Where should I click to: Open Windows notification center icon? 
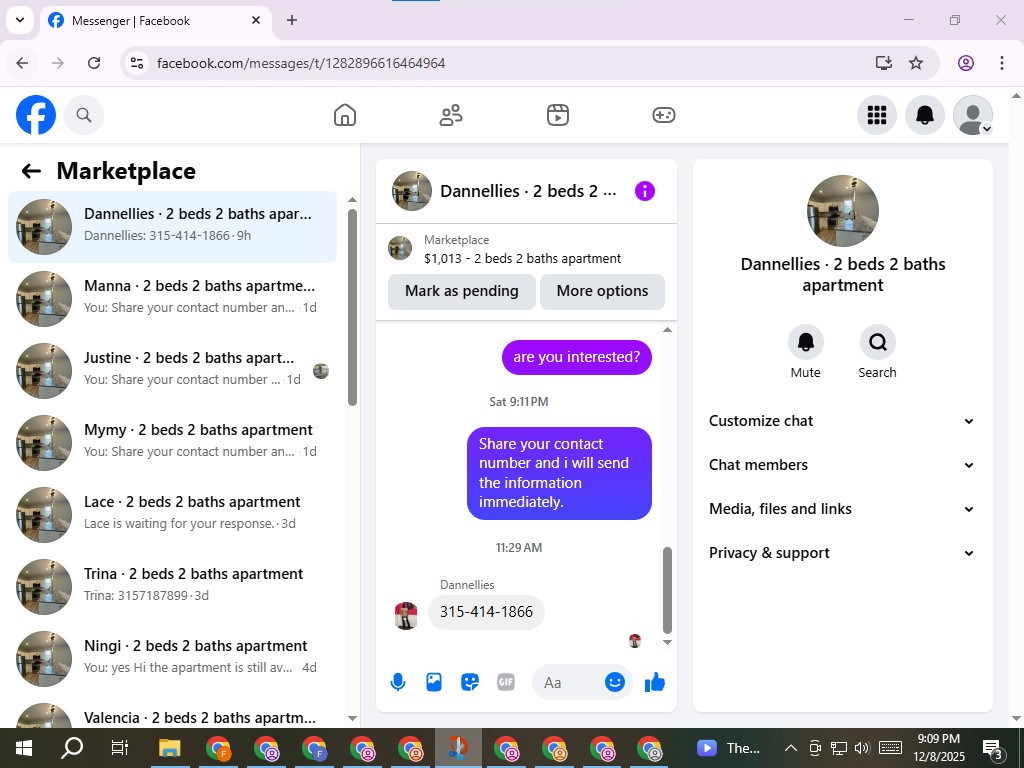(x=993, y=749)
